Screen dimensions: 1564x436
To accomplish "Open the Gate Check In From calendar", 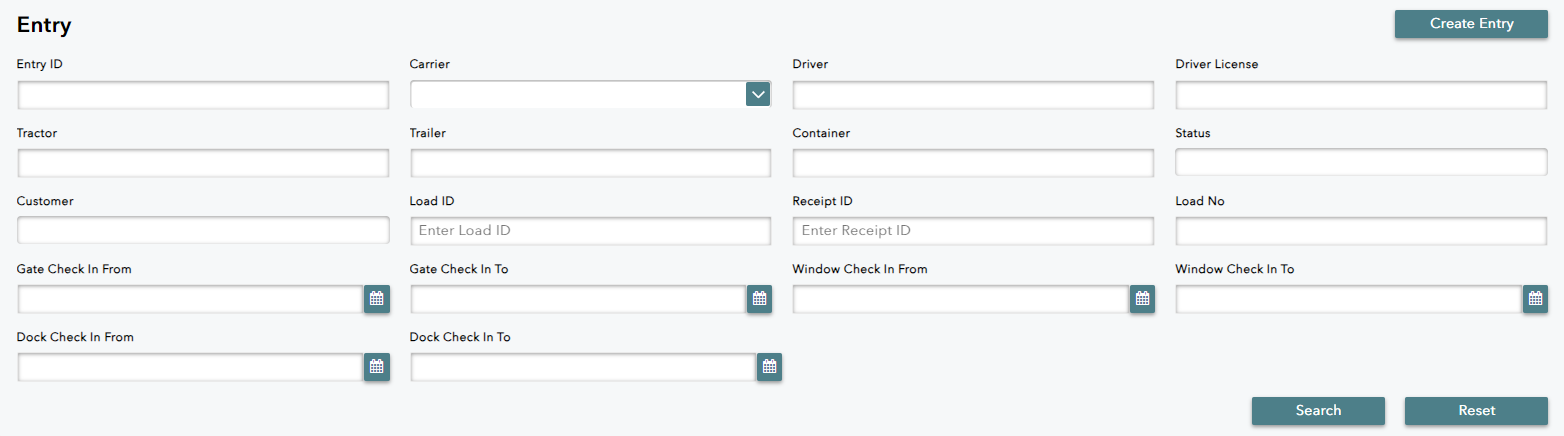I will tap(377, 299).
